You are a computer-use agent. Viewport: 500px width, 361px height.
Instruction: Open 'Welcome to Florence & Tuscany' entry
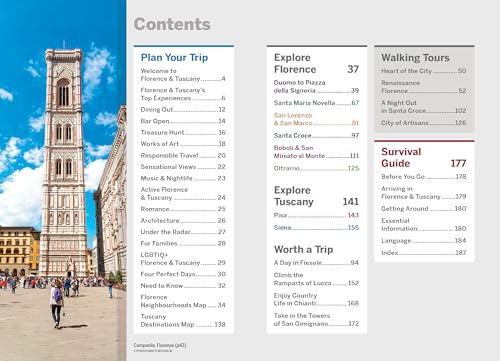pyautogui.click(x=183, y=75)
